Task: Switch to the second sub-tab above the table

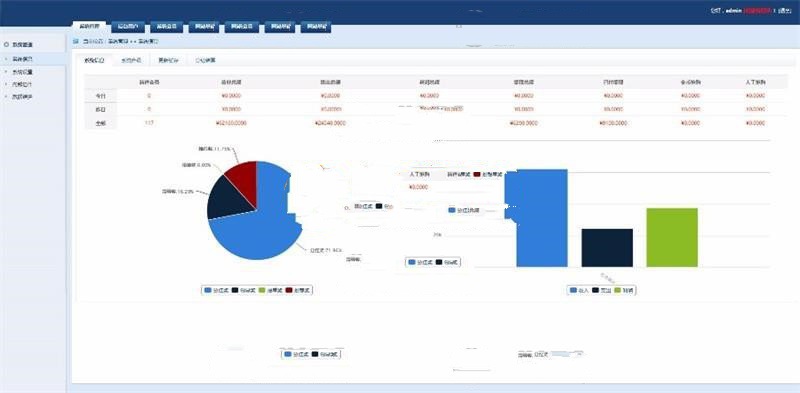Action: click(131, 60)
